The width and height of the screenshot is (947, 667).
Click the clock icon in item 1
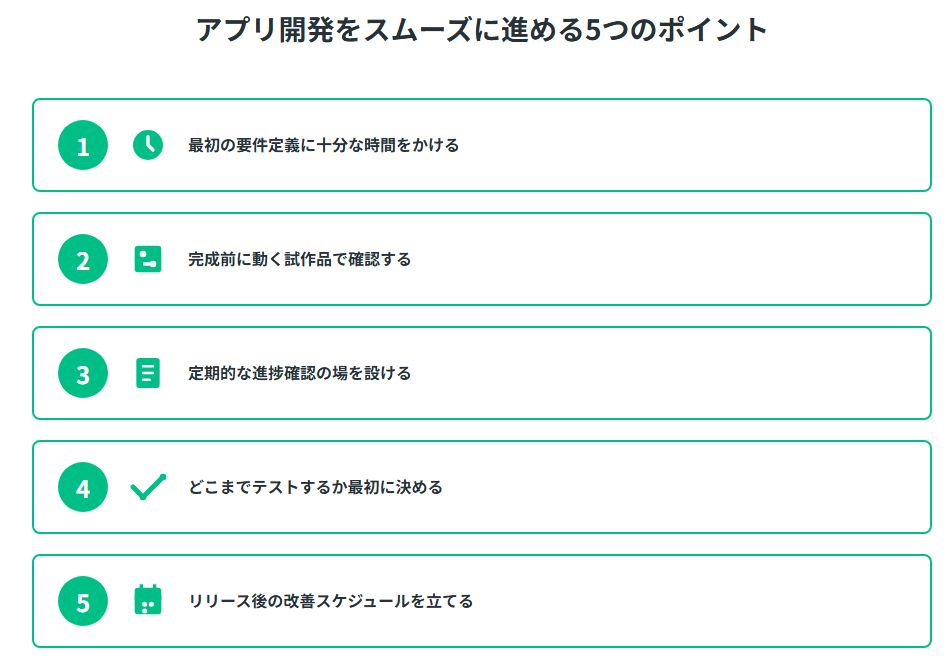pos(148,145)
